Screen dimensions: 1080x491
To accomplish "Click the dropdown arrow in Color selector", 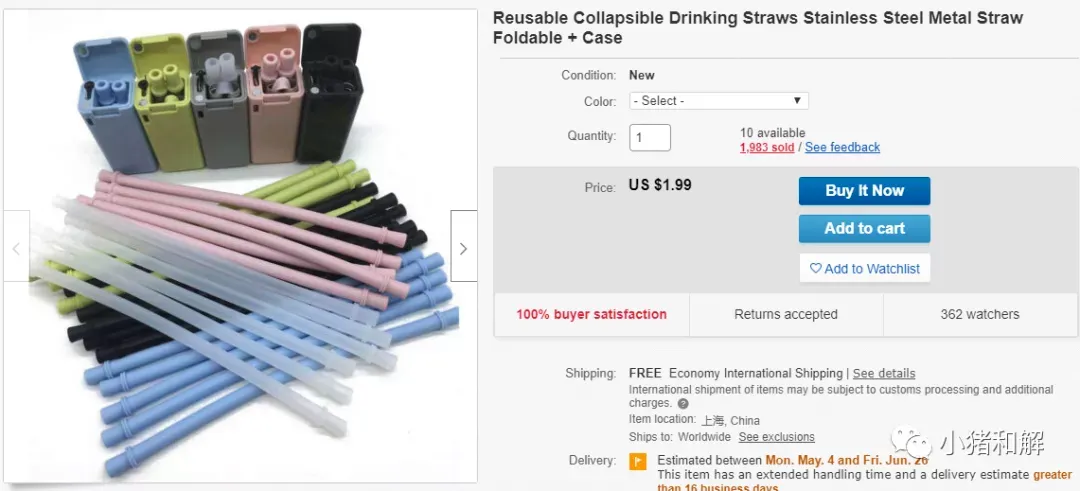I will (x=797, y=101).
